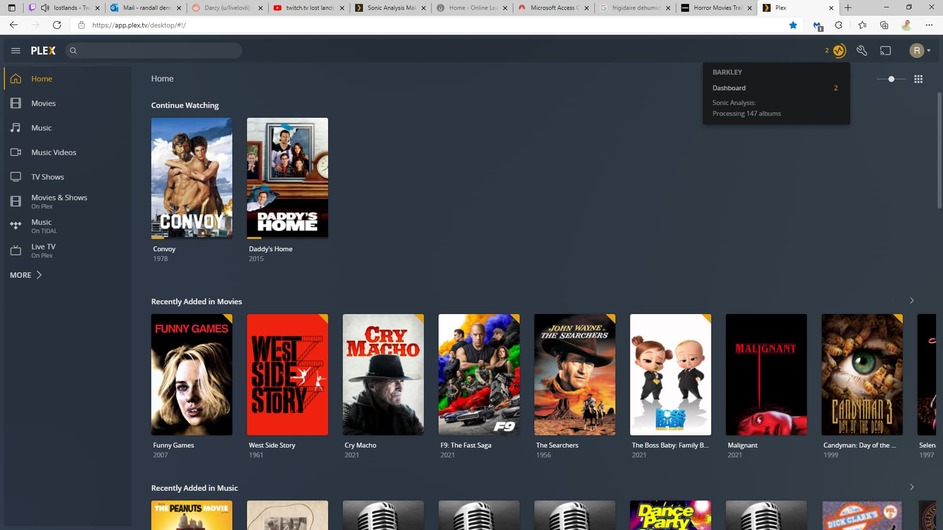Viewport: 943px width, 530px height.
Task: Open the settings wrench icon
Action: point(862,51)
